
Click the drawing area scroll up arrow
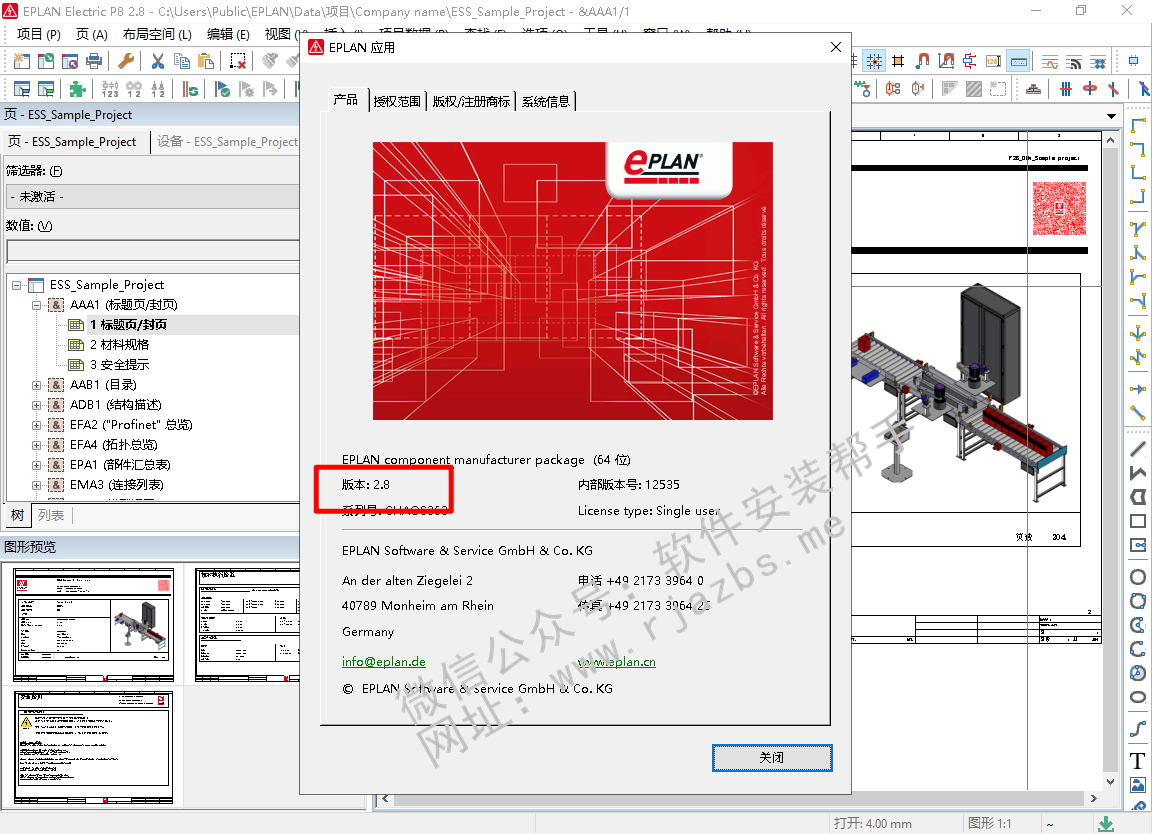(1110, 140)
